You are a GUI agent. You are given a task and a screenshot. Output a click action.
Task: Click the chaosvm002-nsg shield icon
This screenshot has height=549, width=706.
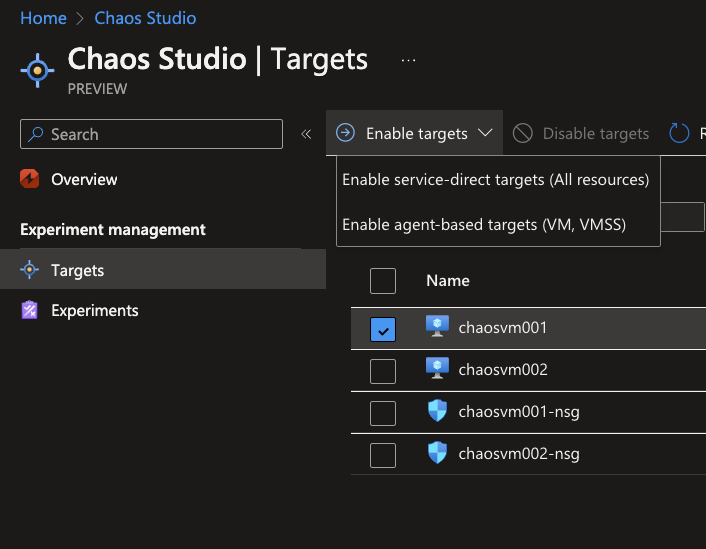437,453
